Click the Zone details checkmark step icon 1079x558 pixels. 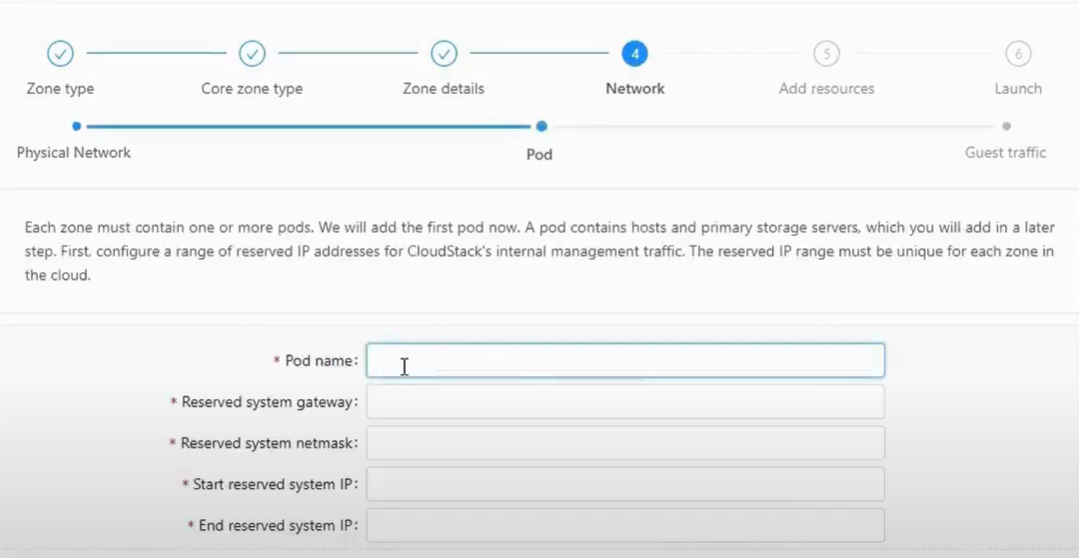tap(444, 54)
